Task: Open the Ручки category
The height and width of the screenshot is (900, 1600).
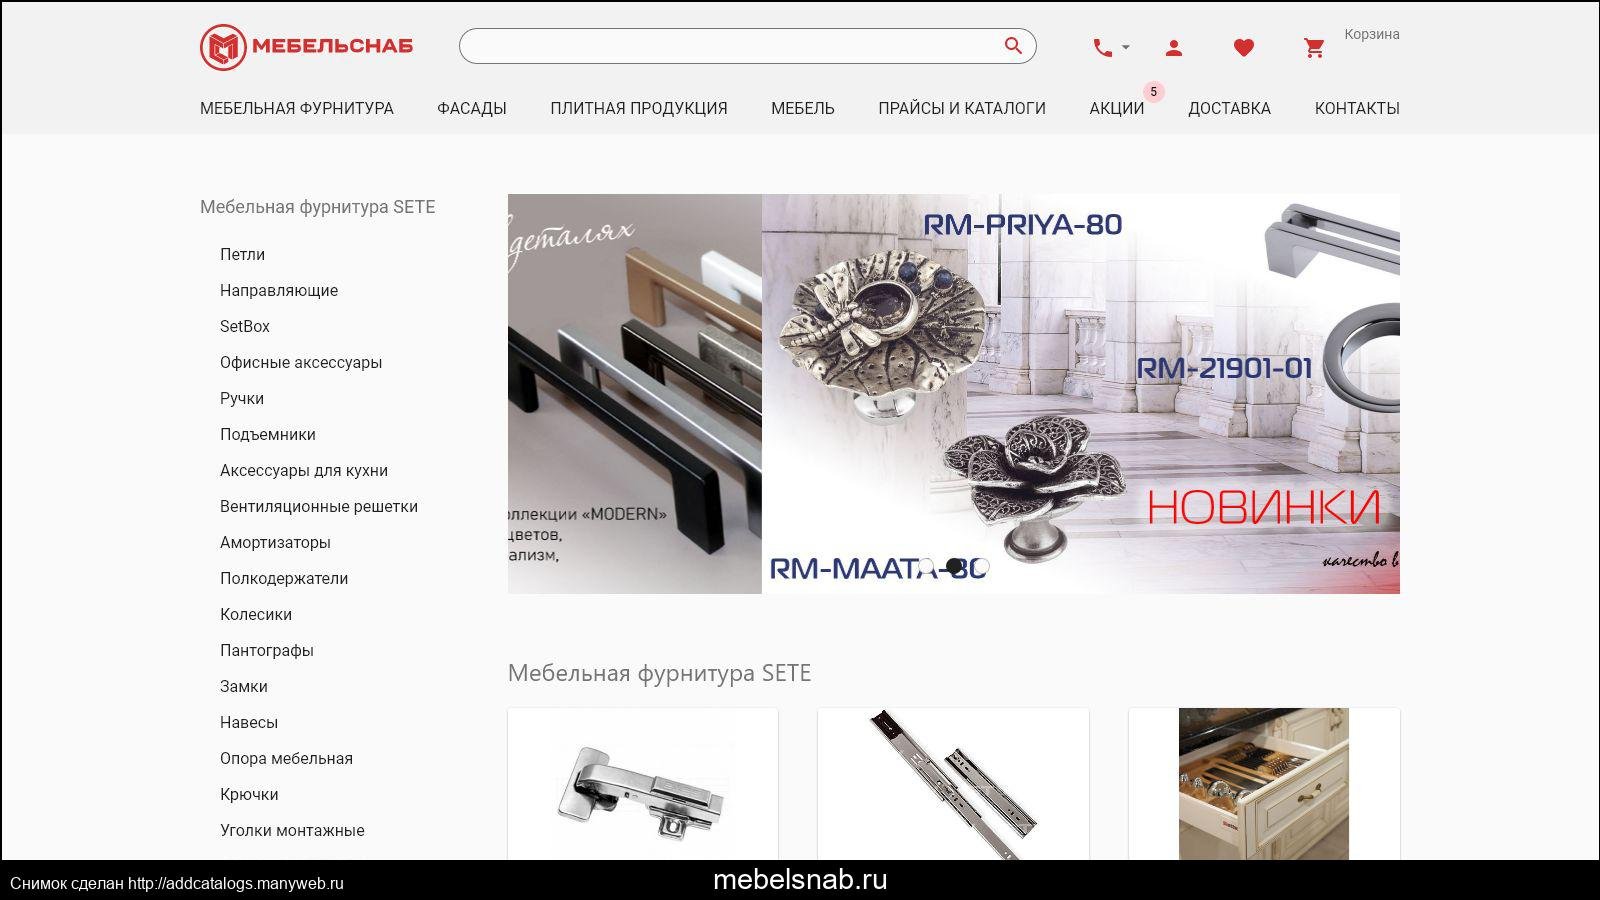Action: [242, 398]
